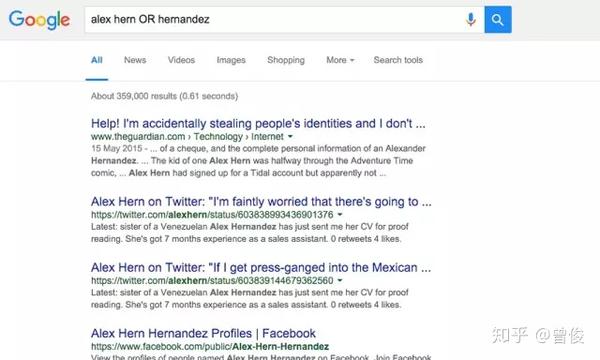
Task: Go to the Google logo homepage
Action: [x=39, y=20]
